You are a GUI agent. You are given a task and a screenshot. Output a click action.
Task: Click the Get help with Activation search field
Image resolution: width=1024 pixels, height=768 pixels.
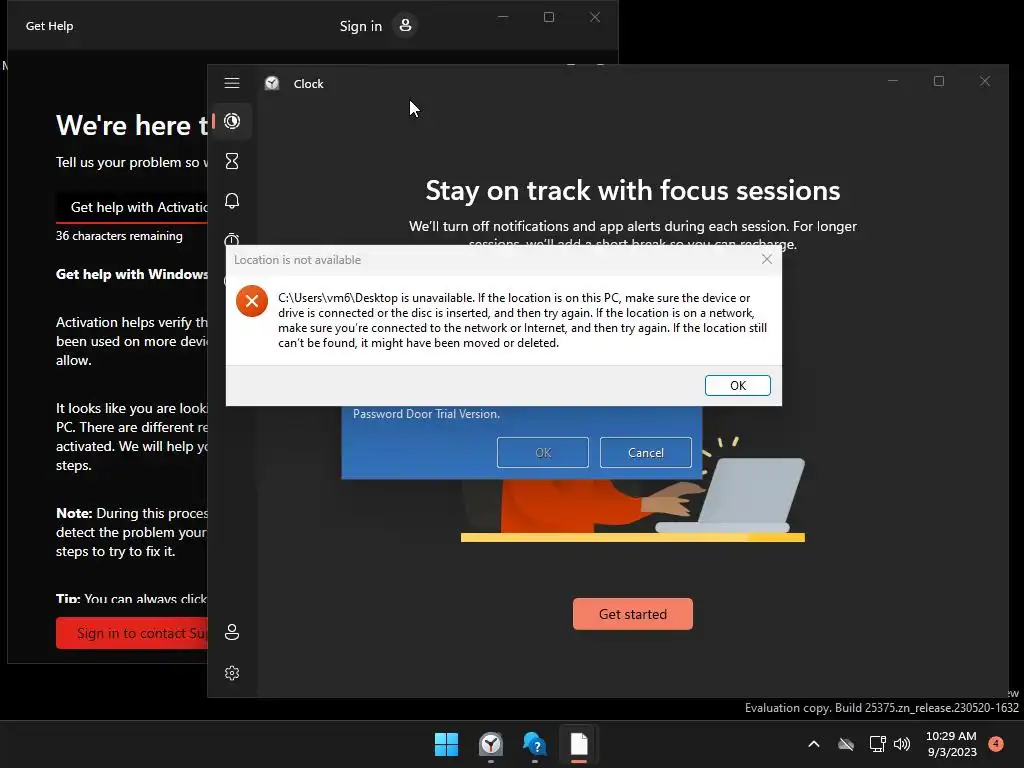pyautogui.click(x=132, y=207)
